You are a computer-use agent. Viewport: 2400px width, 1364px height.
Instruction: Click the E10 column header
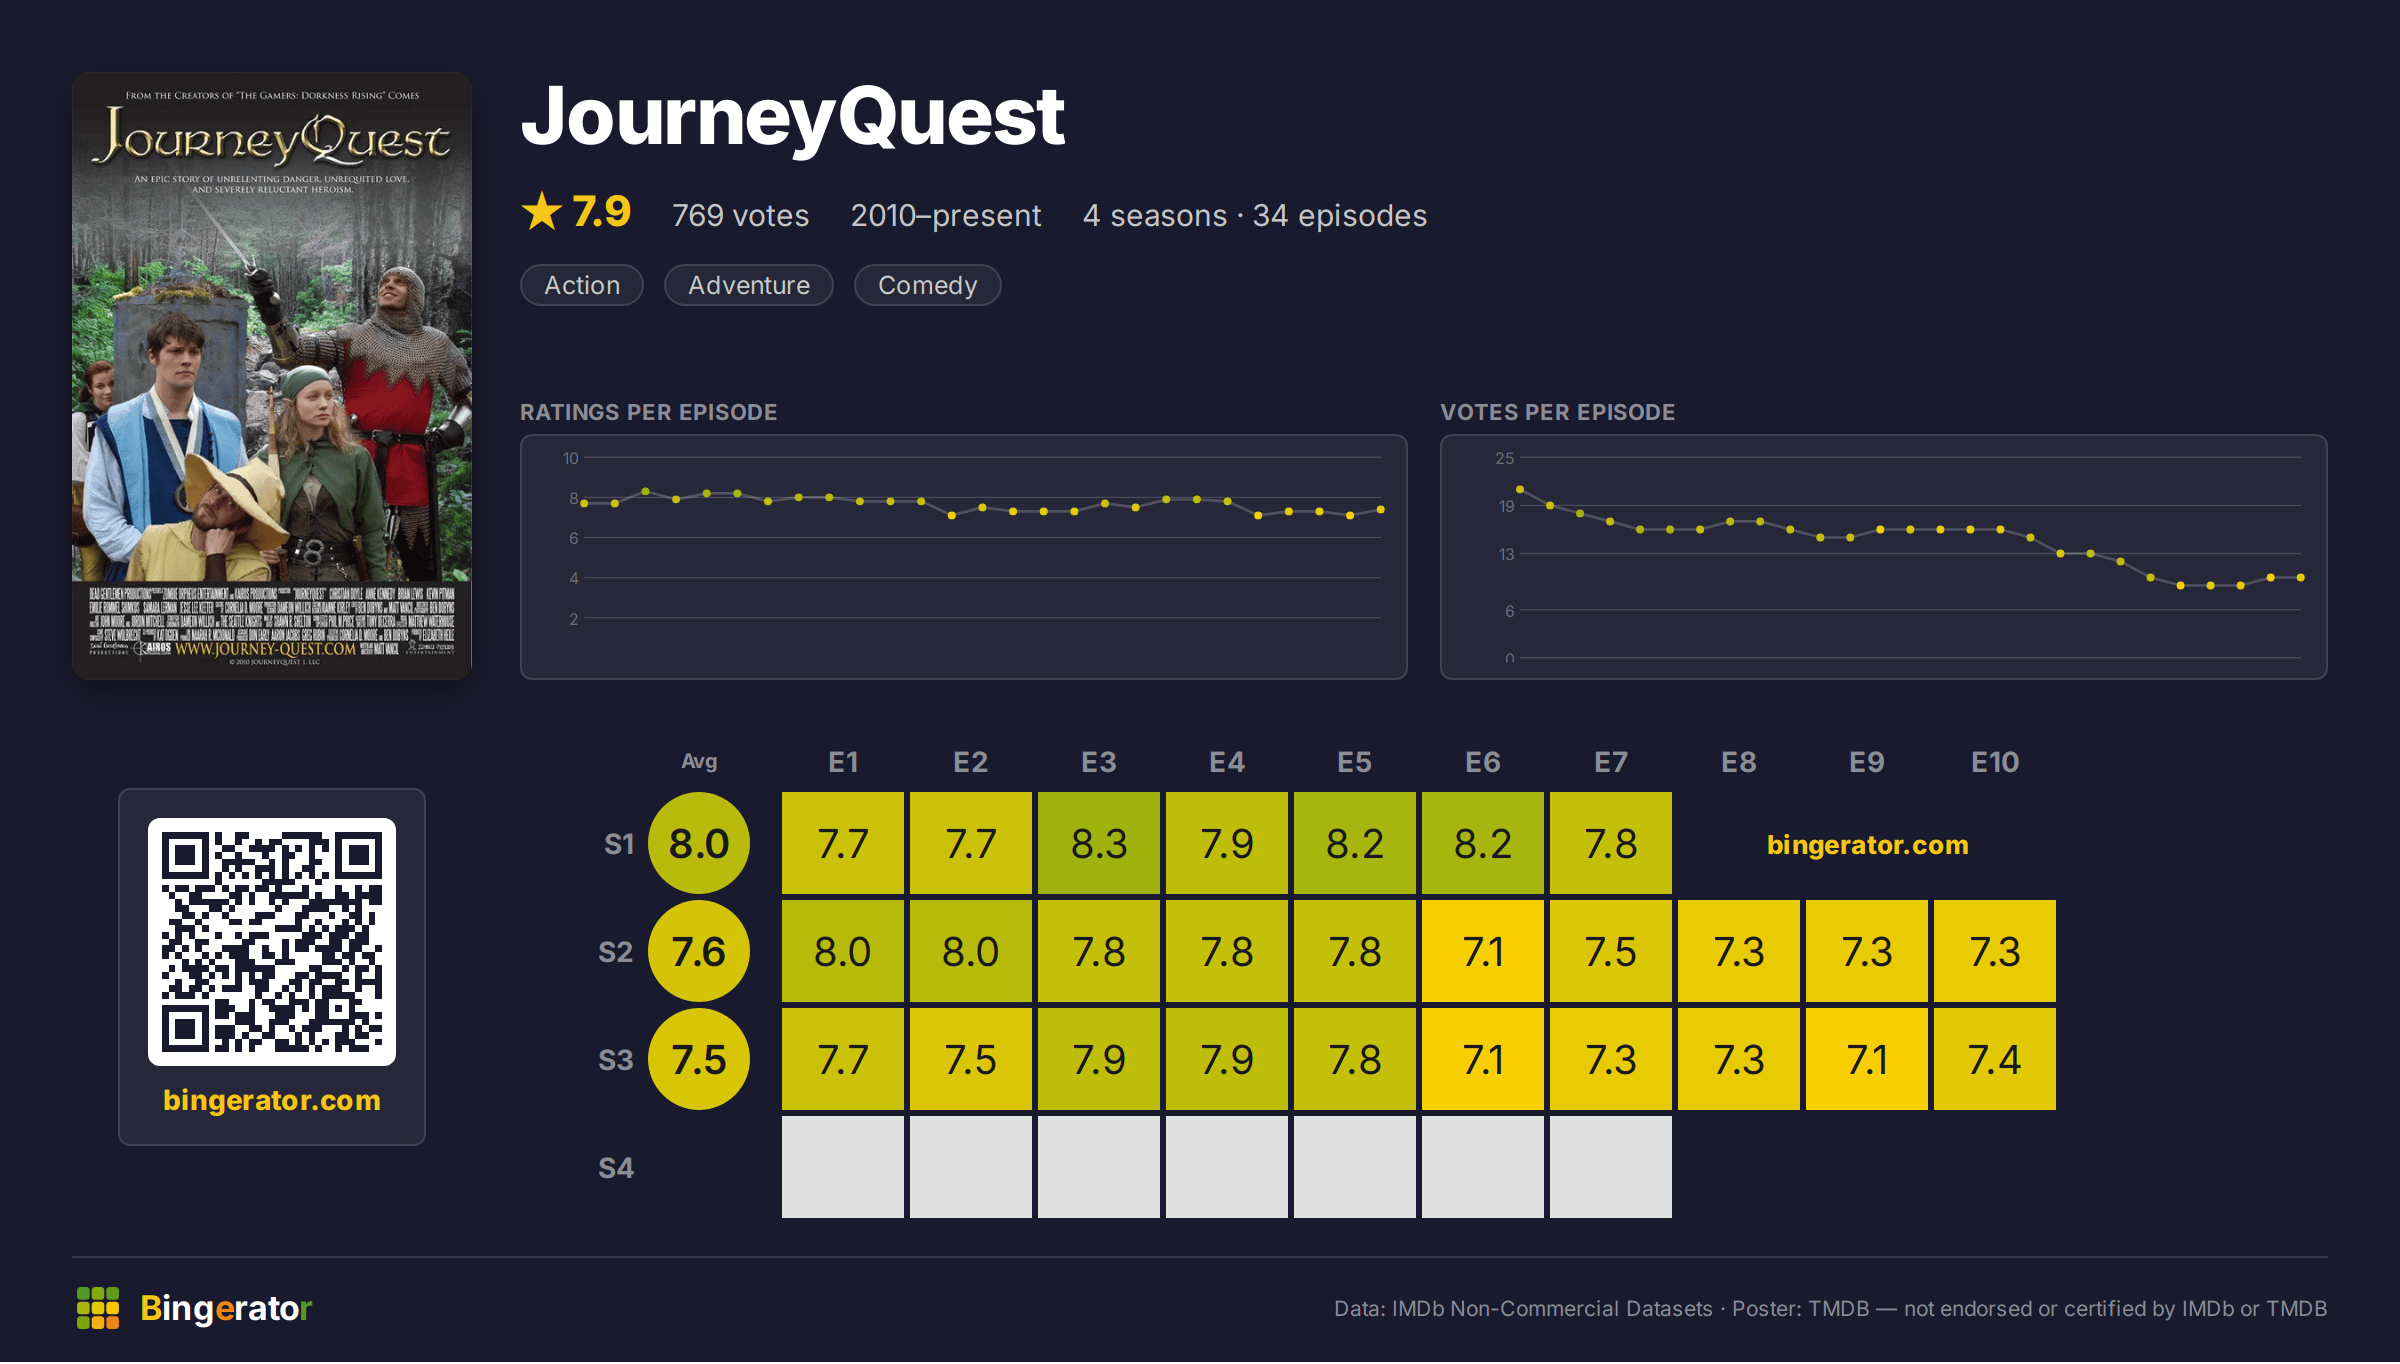(x=1995, y=762)
